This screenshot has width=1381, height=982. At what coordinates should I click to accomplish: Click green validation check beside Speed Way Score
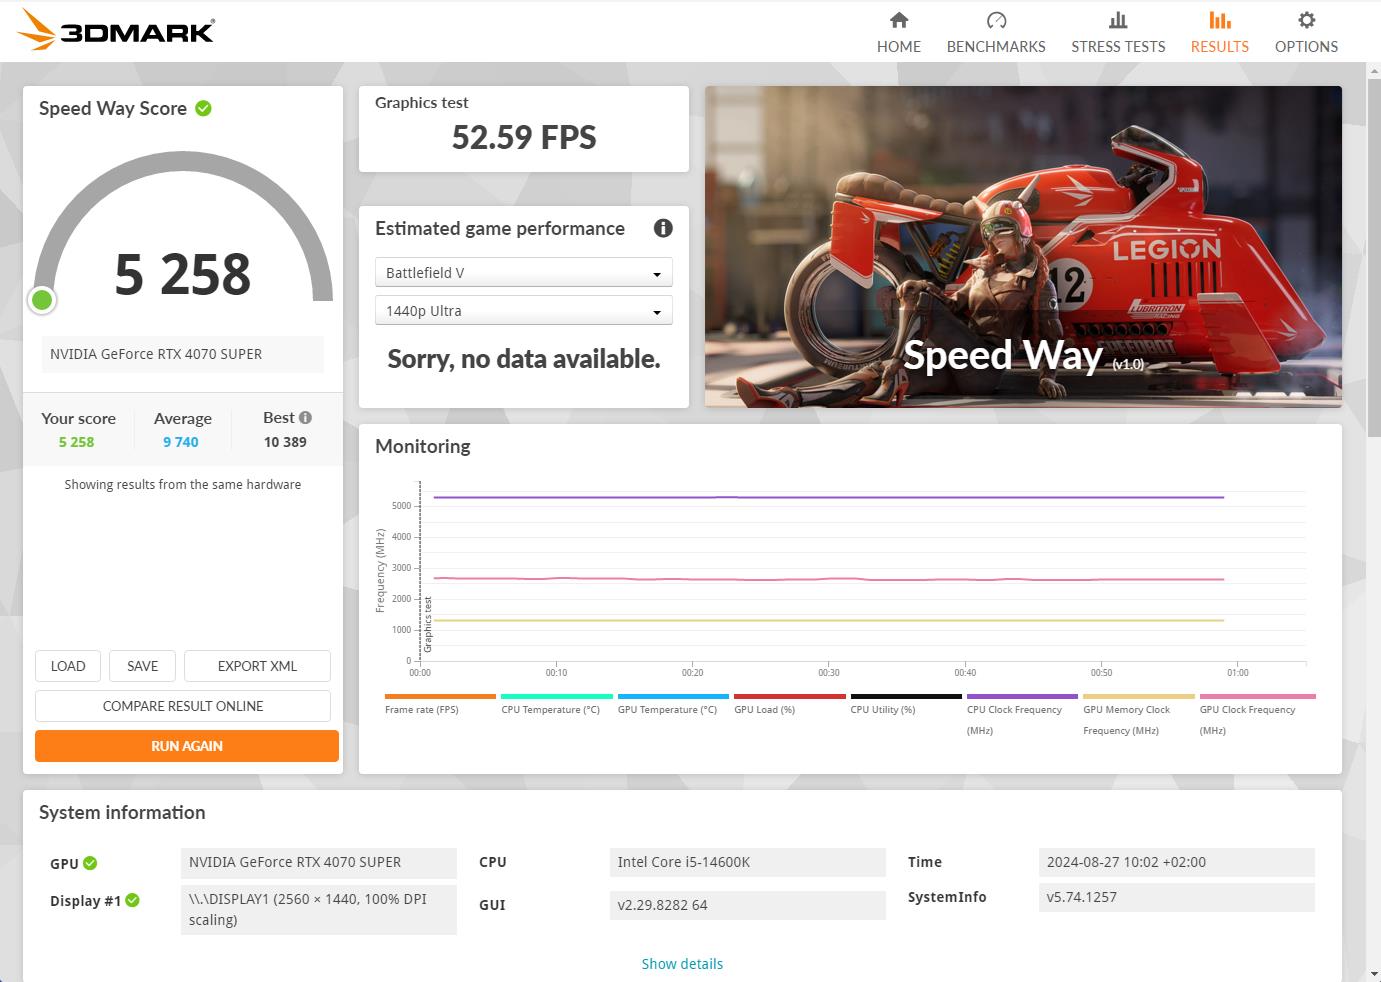tap(203, 108)
